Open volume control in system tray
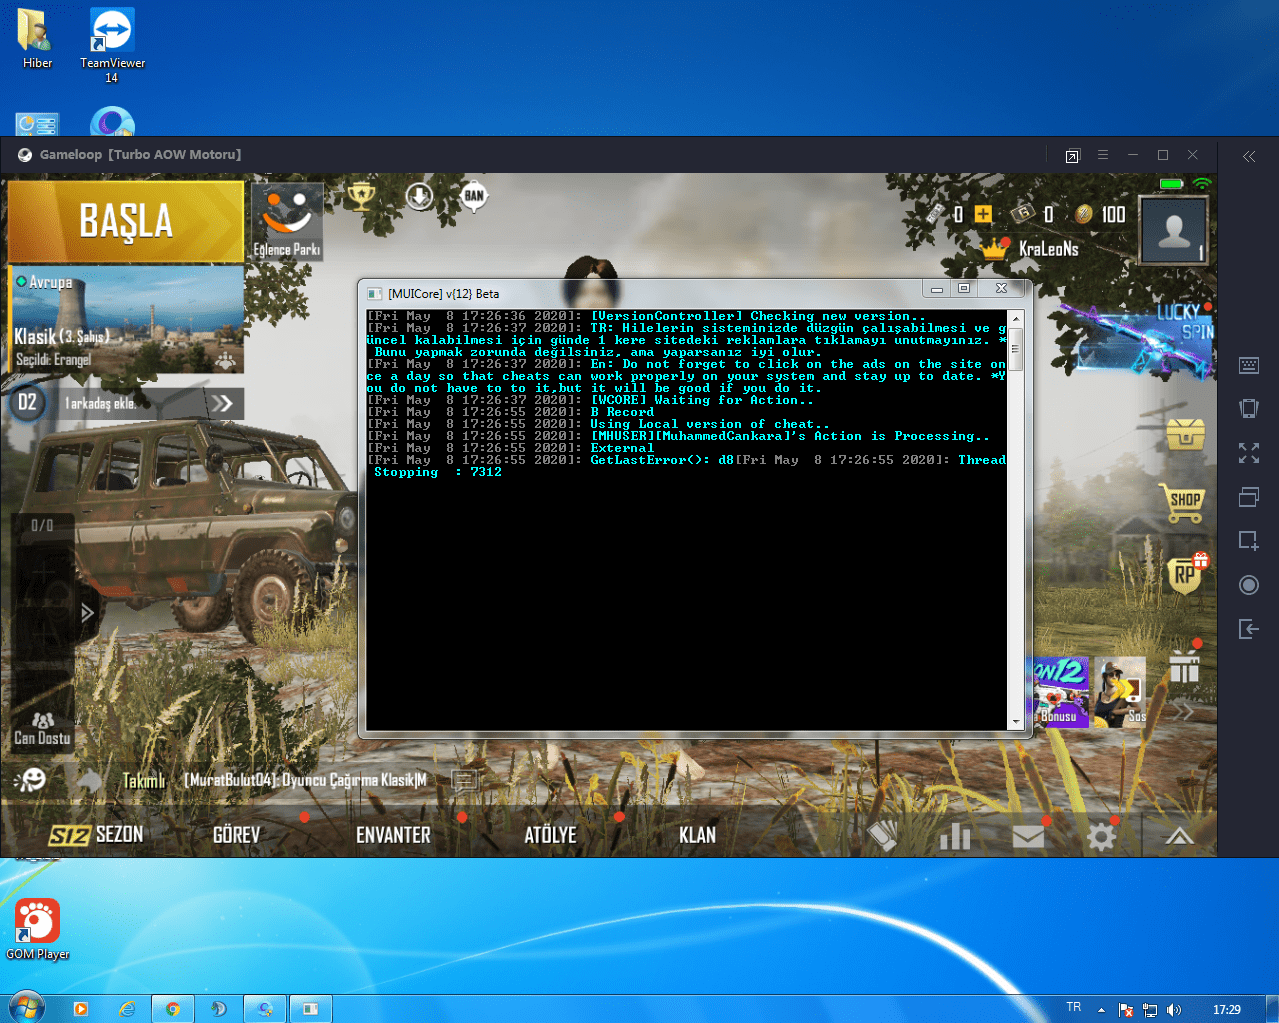 [x=1174, y=1010]
